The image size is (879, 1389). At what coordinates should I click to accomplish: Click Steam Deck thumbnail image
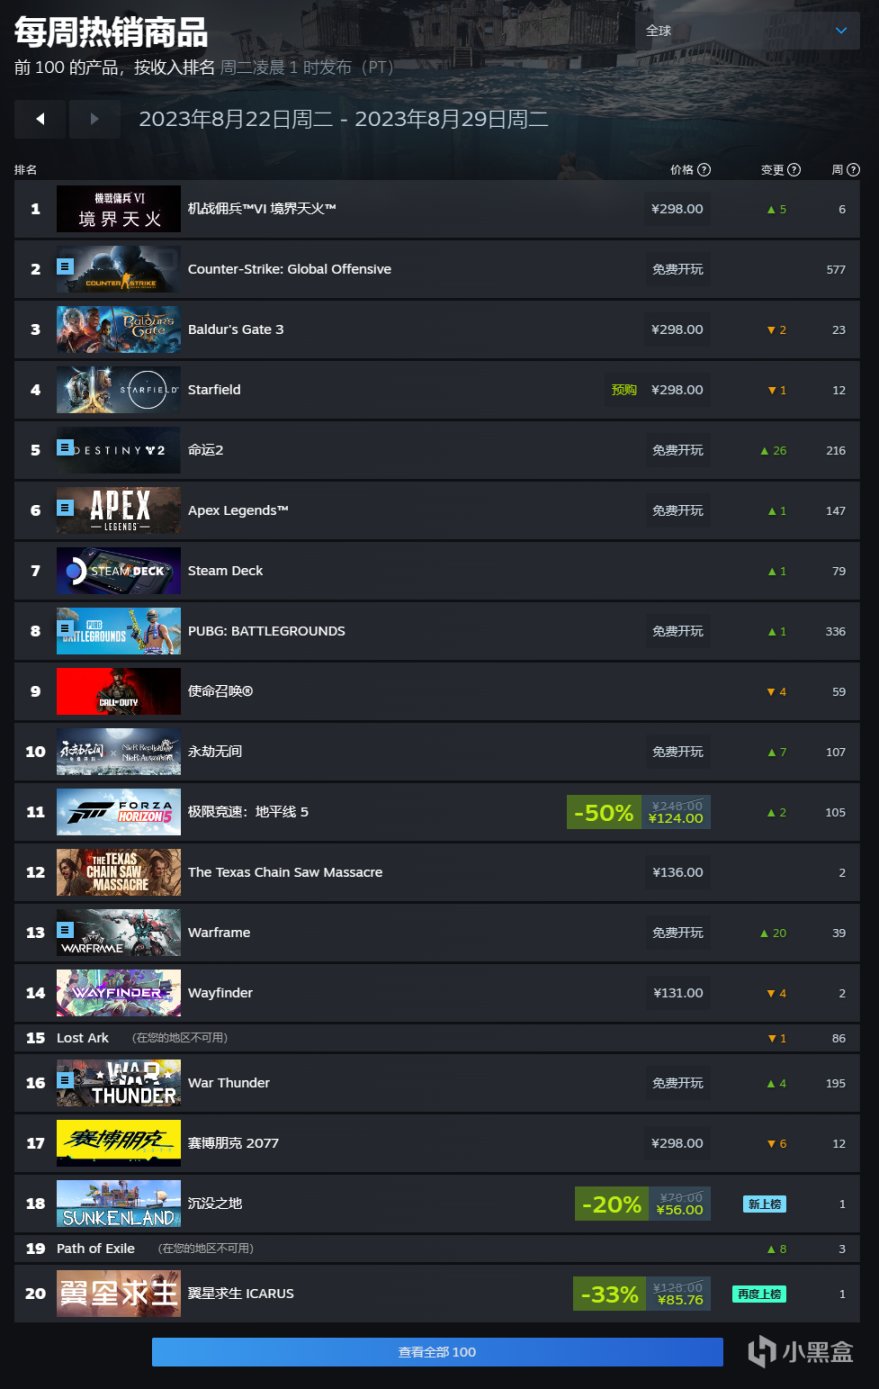point(119,571)
